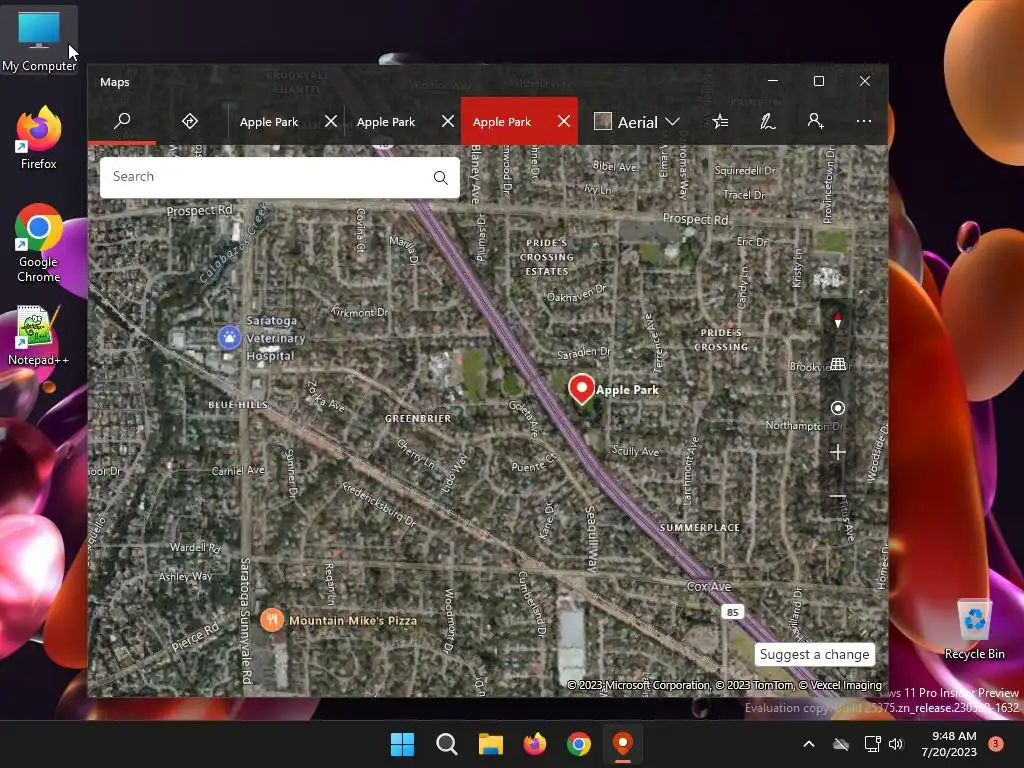Open the See more ellipsis menu
Screen dimensions: 1024x768
pos(863,121)
